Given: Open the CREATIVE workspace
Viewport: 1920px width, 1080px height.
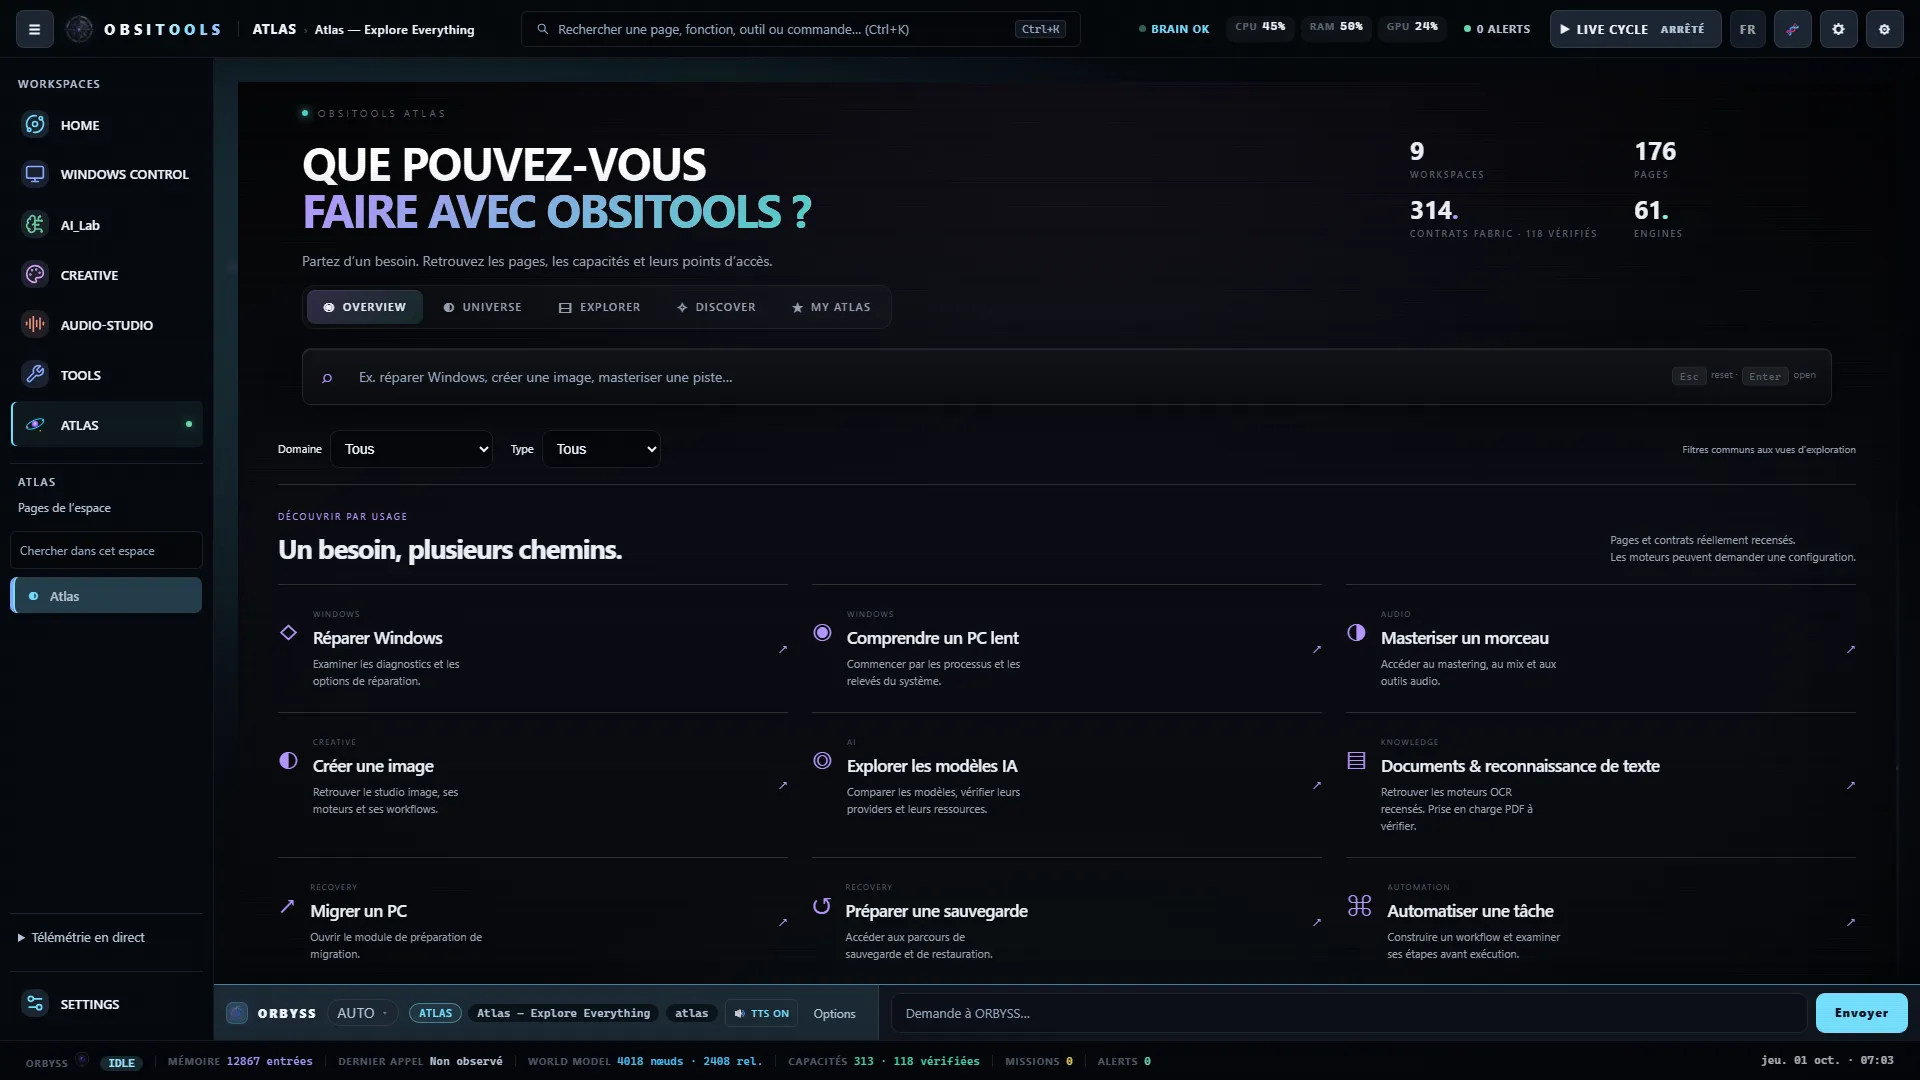Looking at the screenshot, I should pyautogui.click(x=106, y=275).
